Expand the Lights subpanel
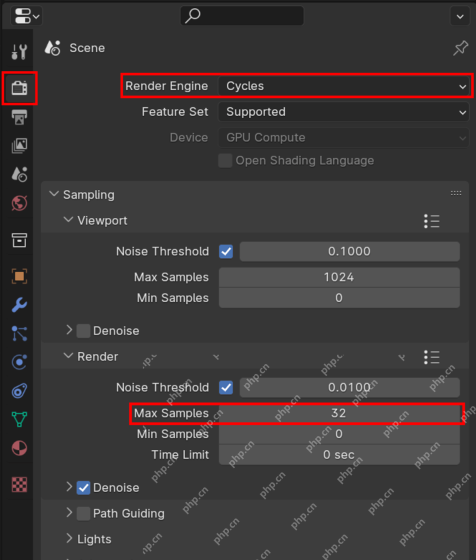The height and width of the screenshot is (560, 476). 69,538
